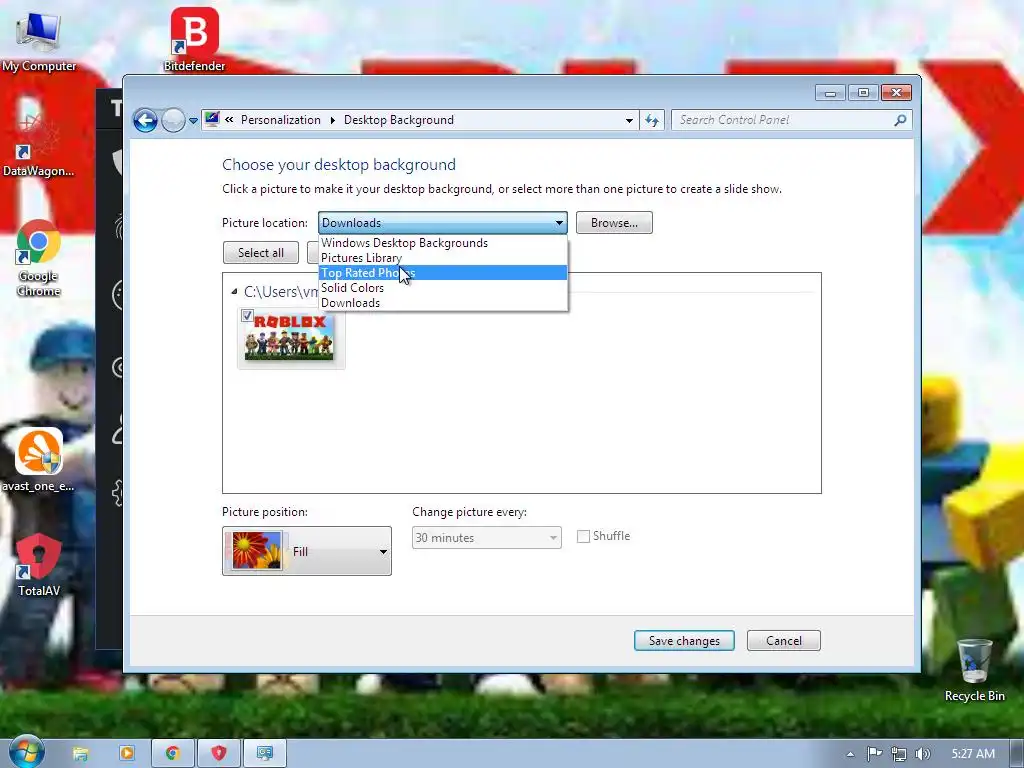Click the Windows Start orb

pos(27,753)
